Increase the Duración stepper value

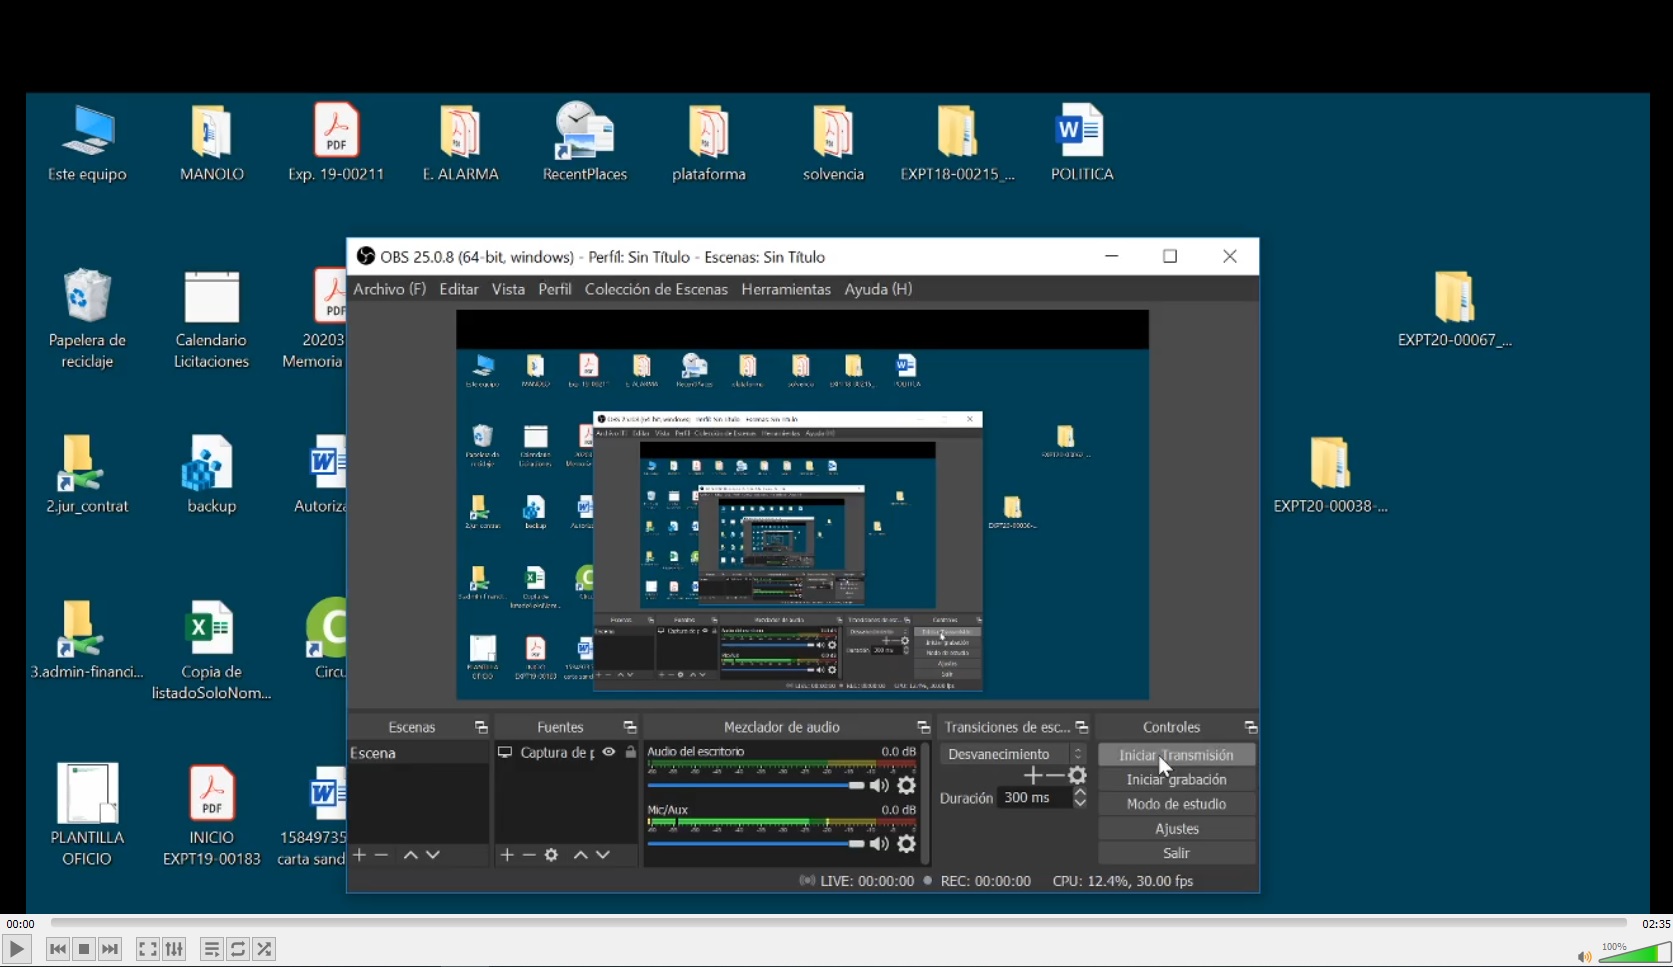tap(1080, 792)
